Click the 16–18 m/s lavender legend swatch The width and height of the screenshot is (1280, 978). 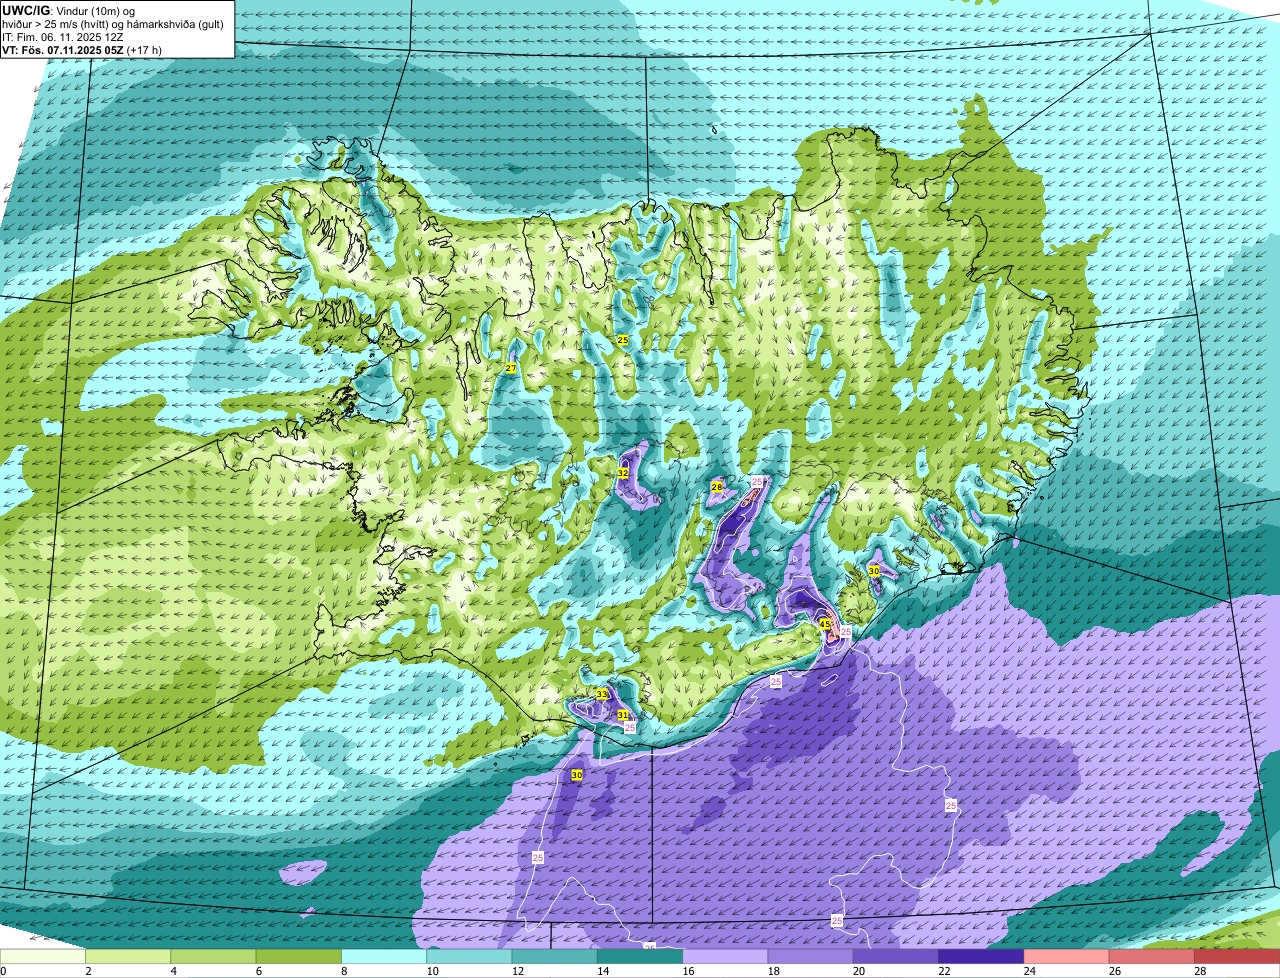pyautogui.click(x=725, y=957)
